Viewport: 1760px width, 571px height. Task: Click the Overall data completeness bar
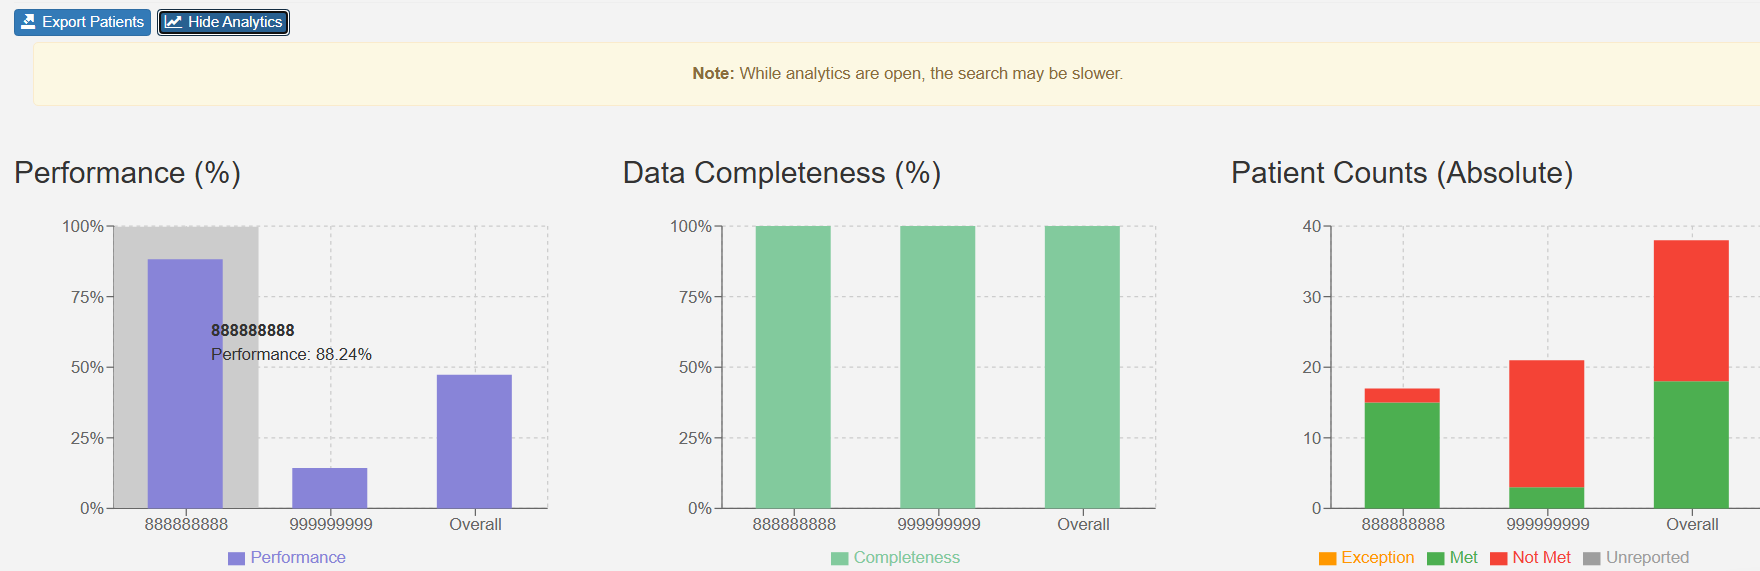1082,367
